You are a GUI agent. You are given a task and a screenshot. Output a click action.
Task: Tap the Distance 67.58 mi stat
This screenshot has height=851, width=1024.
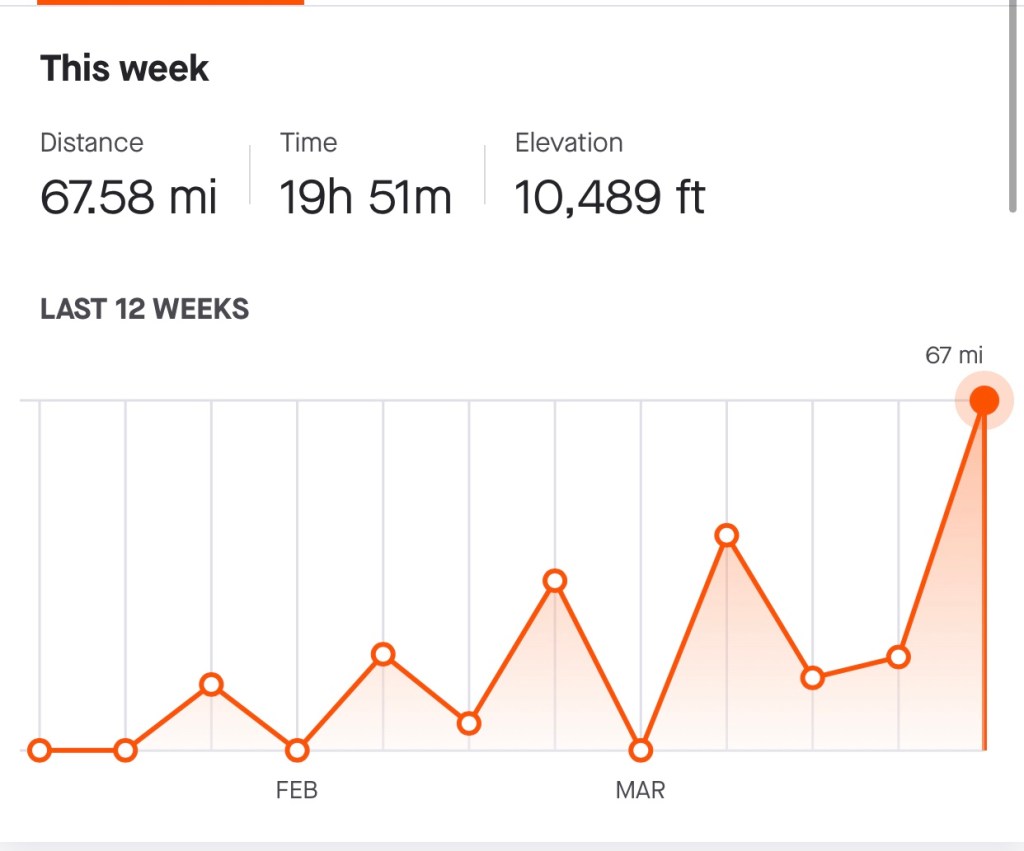pyautogui.click(x=128, y=197)
